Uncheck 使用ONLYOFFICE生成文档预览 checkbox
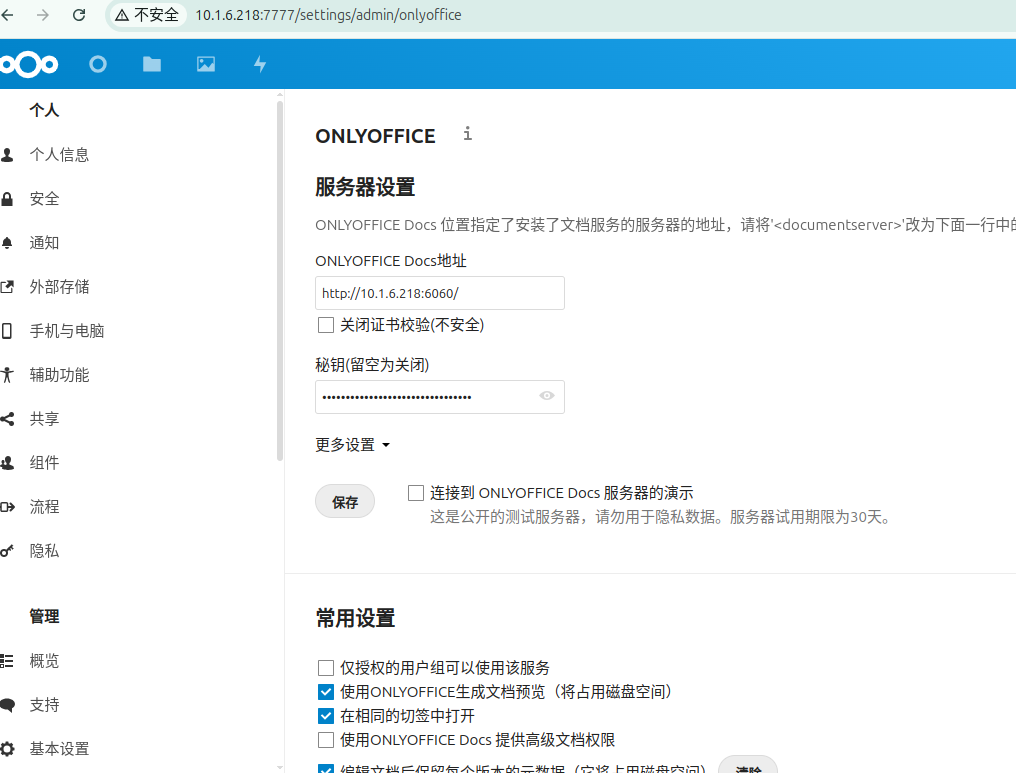Screen dimensions: 1016x776 [326, 692]
